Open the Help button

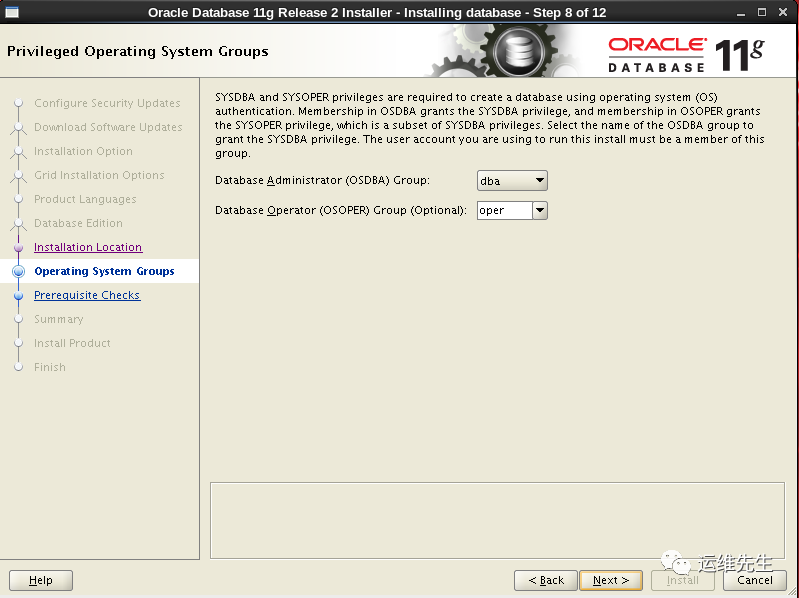[x=41, y=580]
